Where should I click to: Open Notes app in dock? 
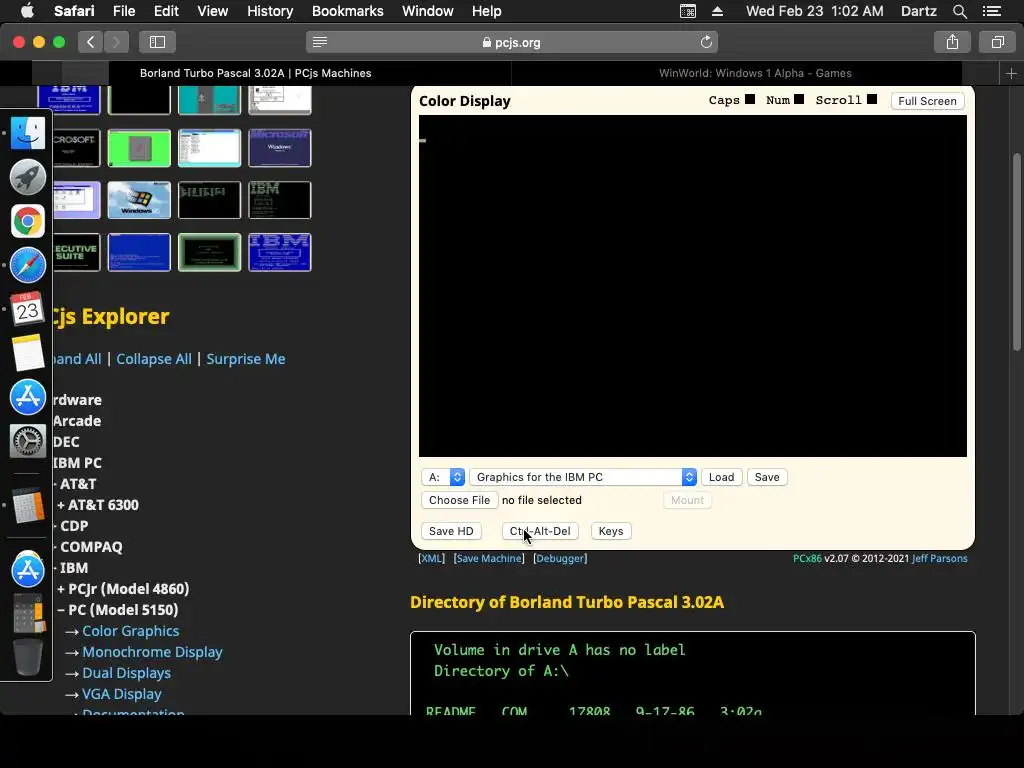pyautogui.click(x=27, y=353)
